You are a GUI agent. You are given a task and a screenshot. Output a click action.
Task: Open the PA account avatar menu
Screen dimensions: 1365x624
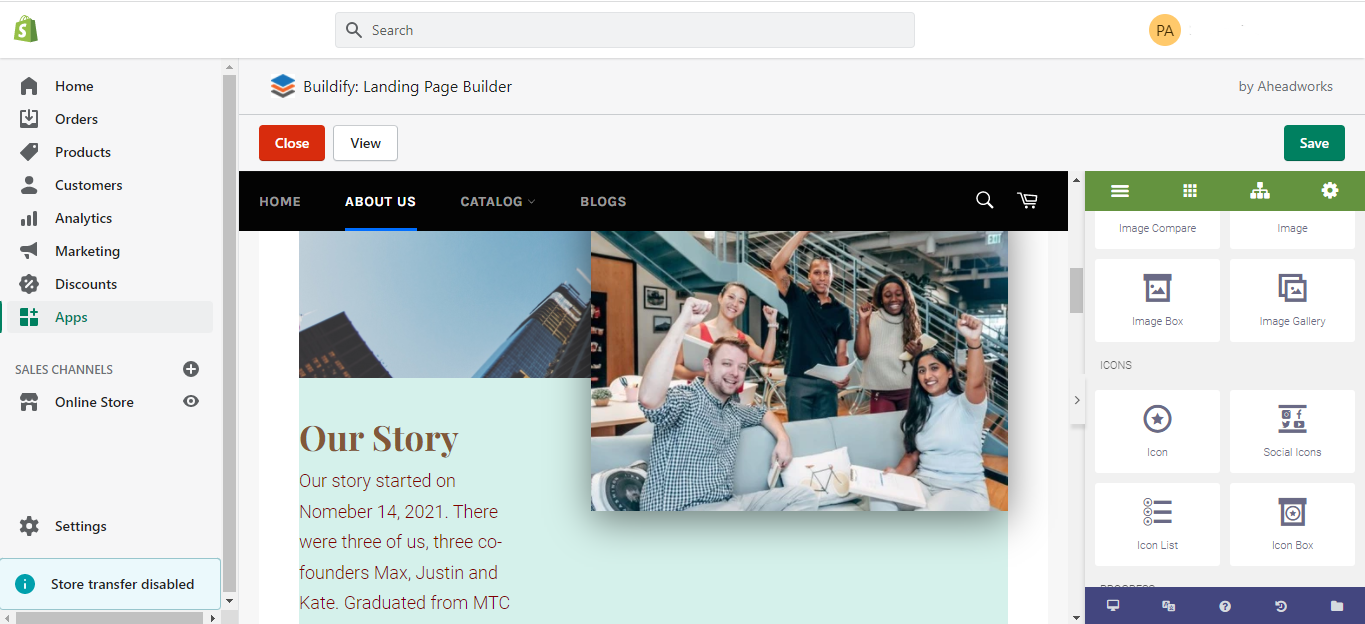click(1165, 30)
